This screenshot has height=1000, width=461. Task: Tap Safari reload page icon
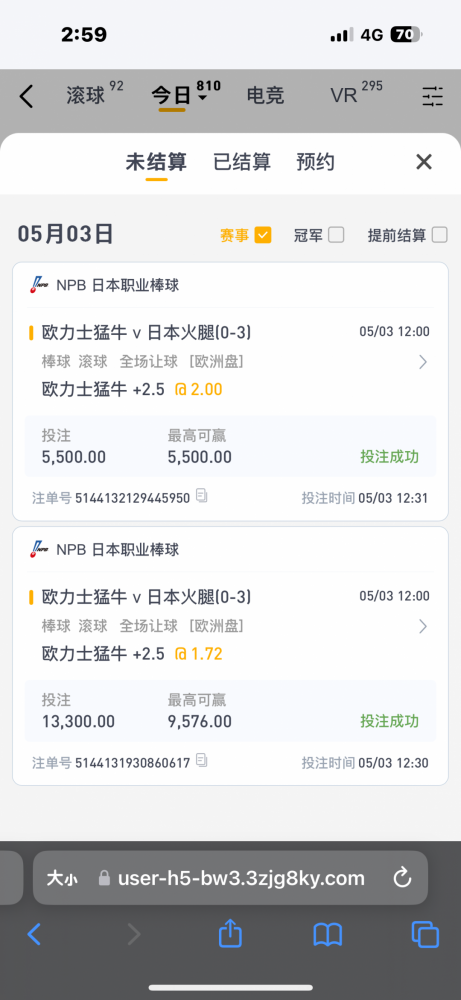point(402,878)
